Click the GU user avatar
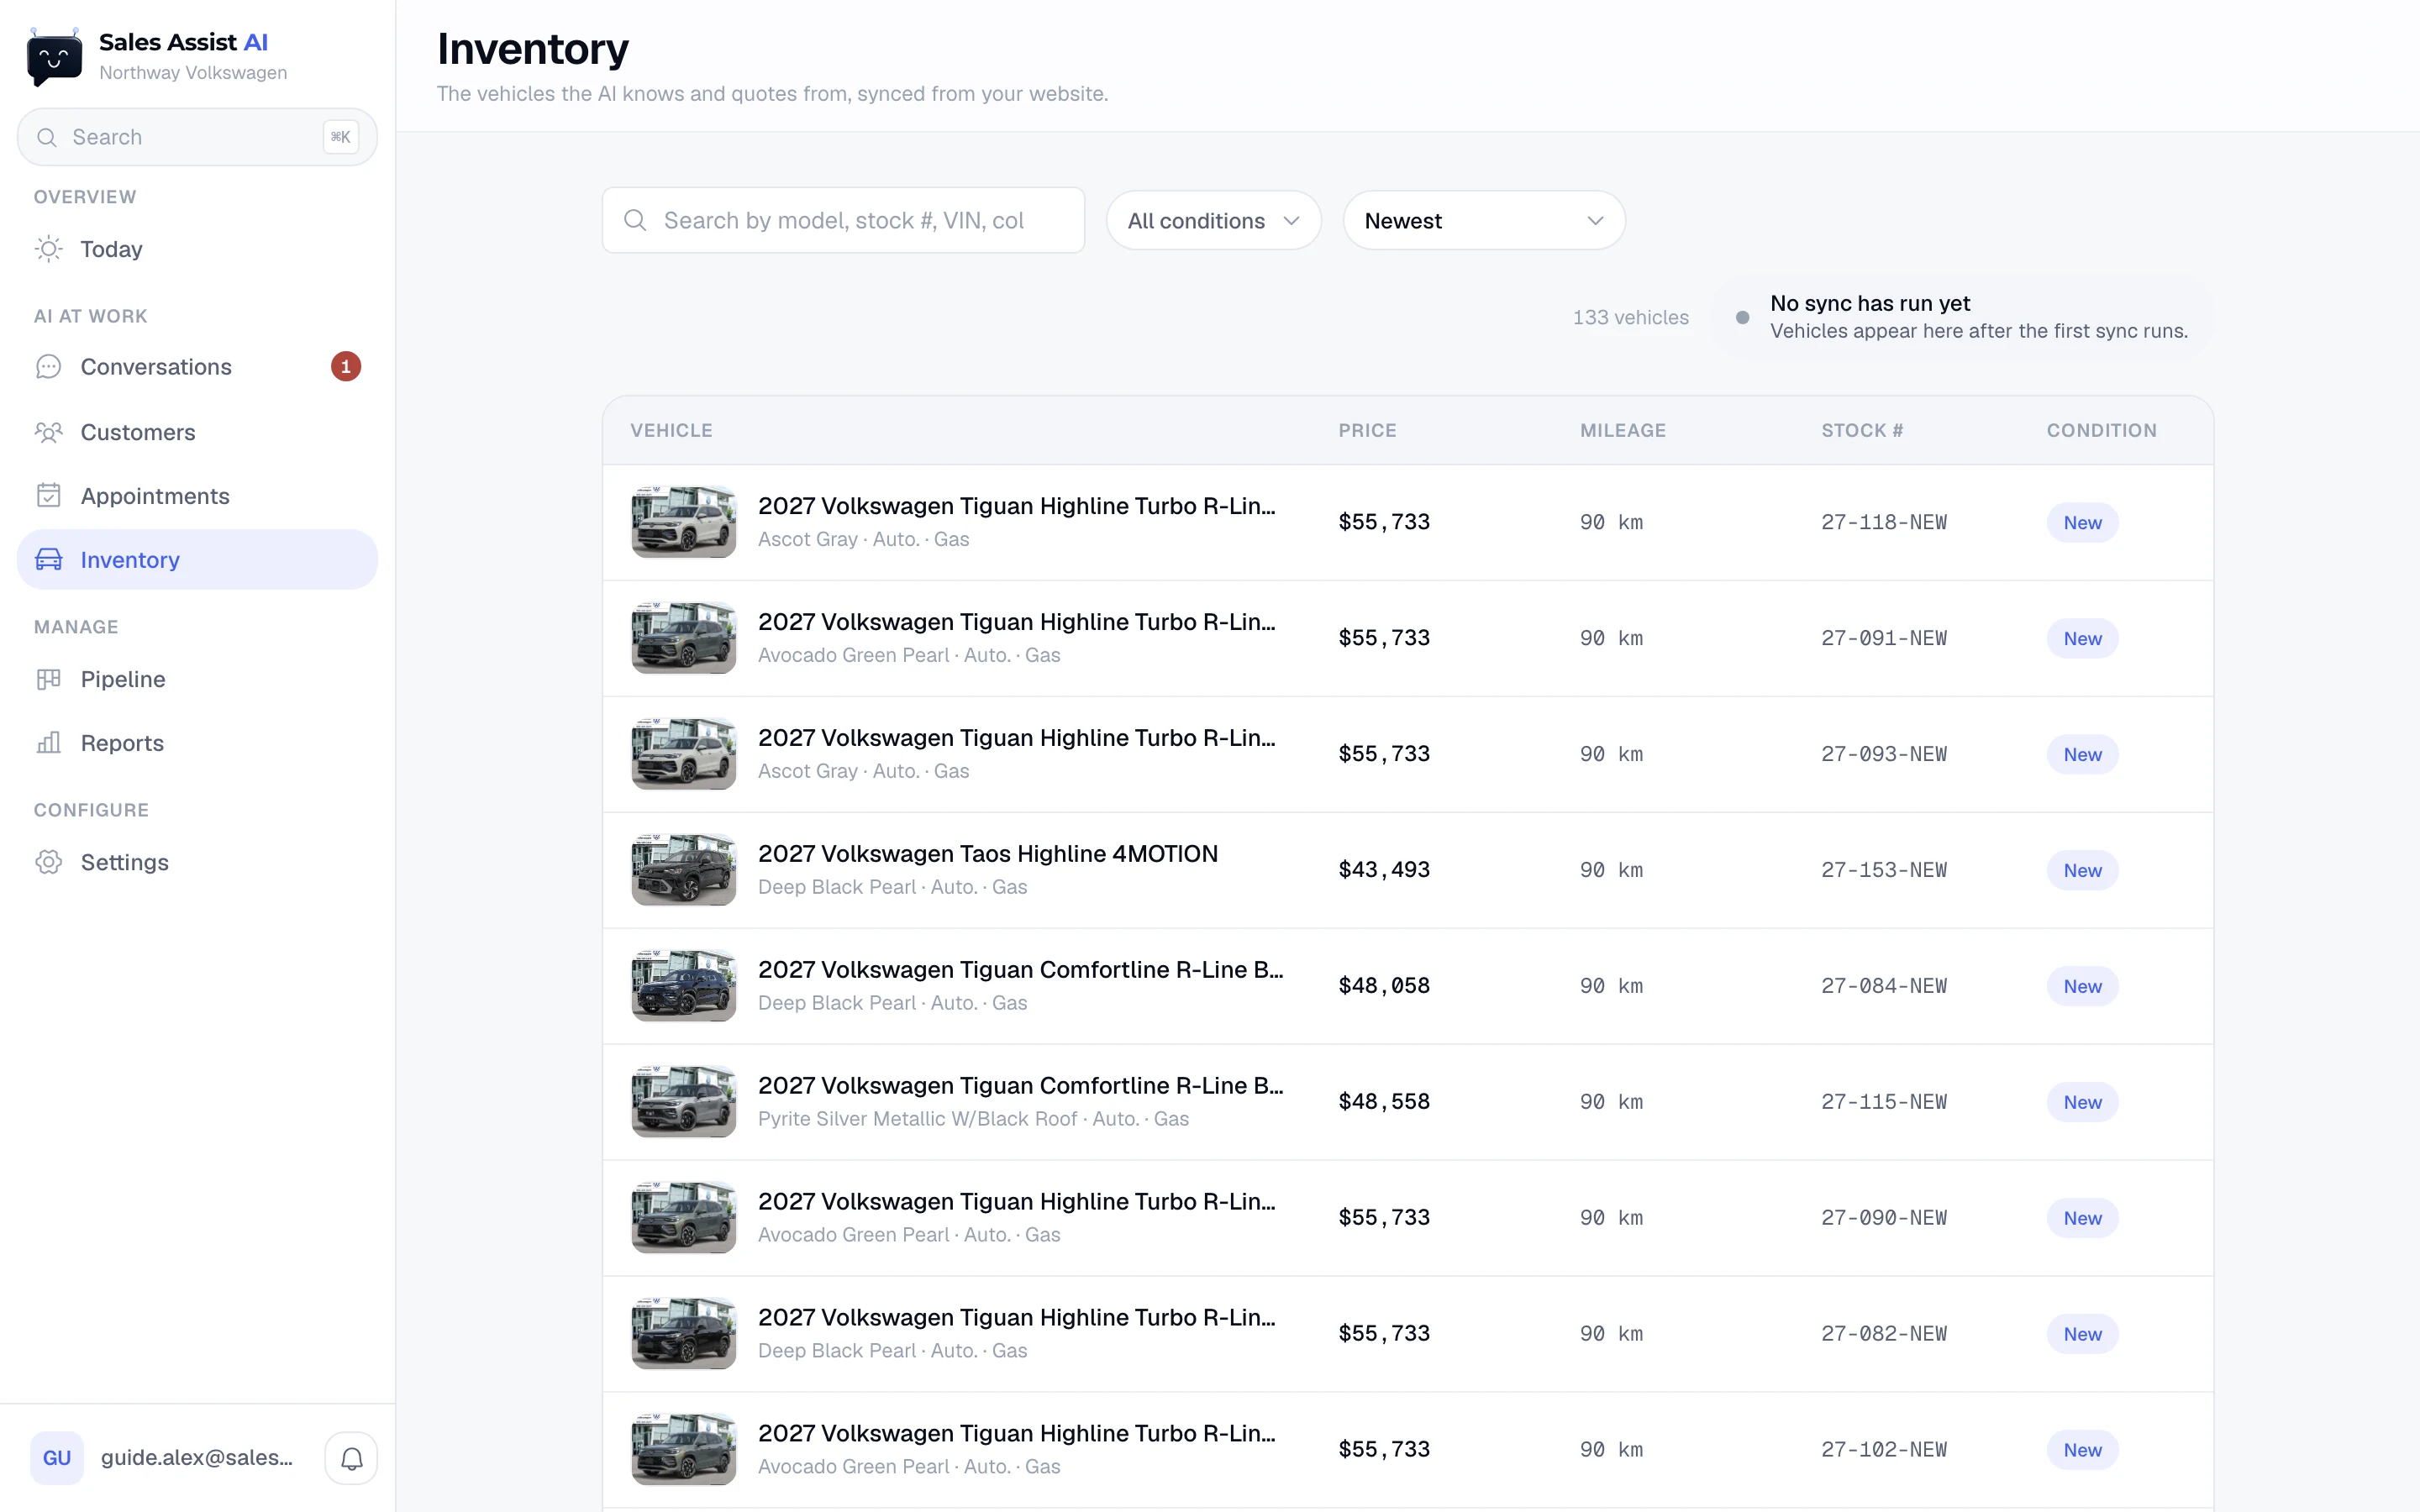This screenshot has height=1512, width=2420. pos(57,1458)
